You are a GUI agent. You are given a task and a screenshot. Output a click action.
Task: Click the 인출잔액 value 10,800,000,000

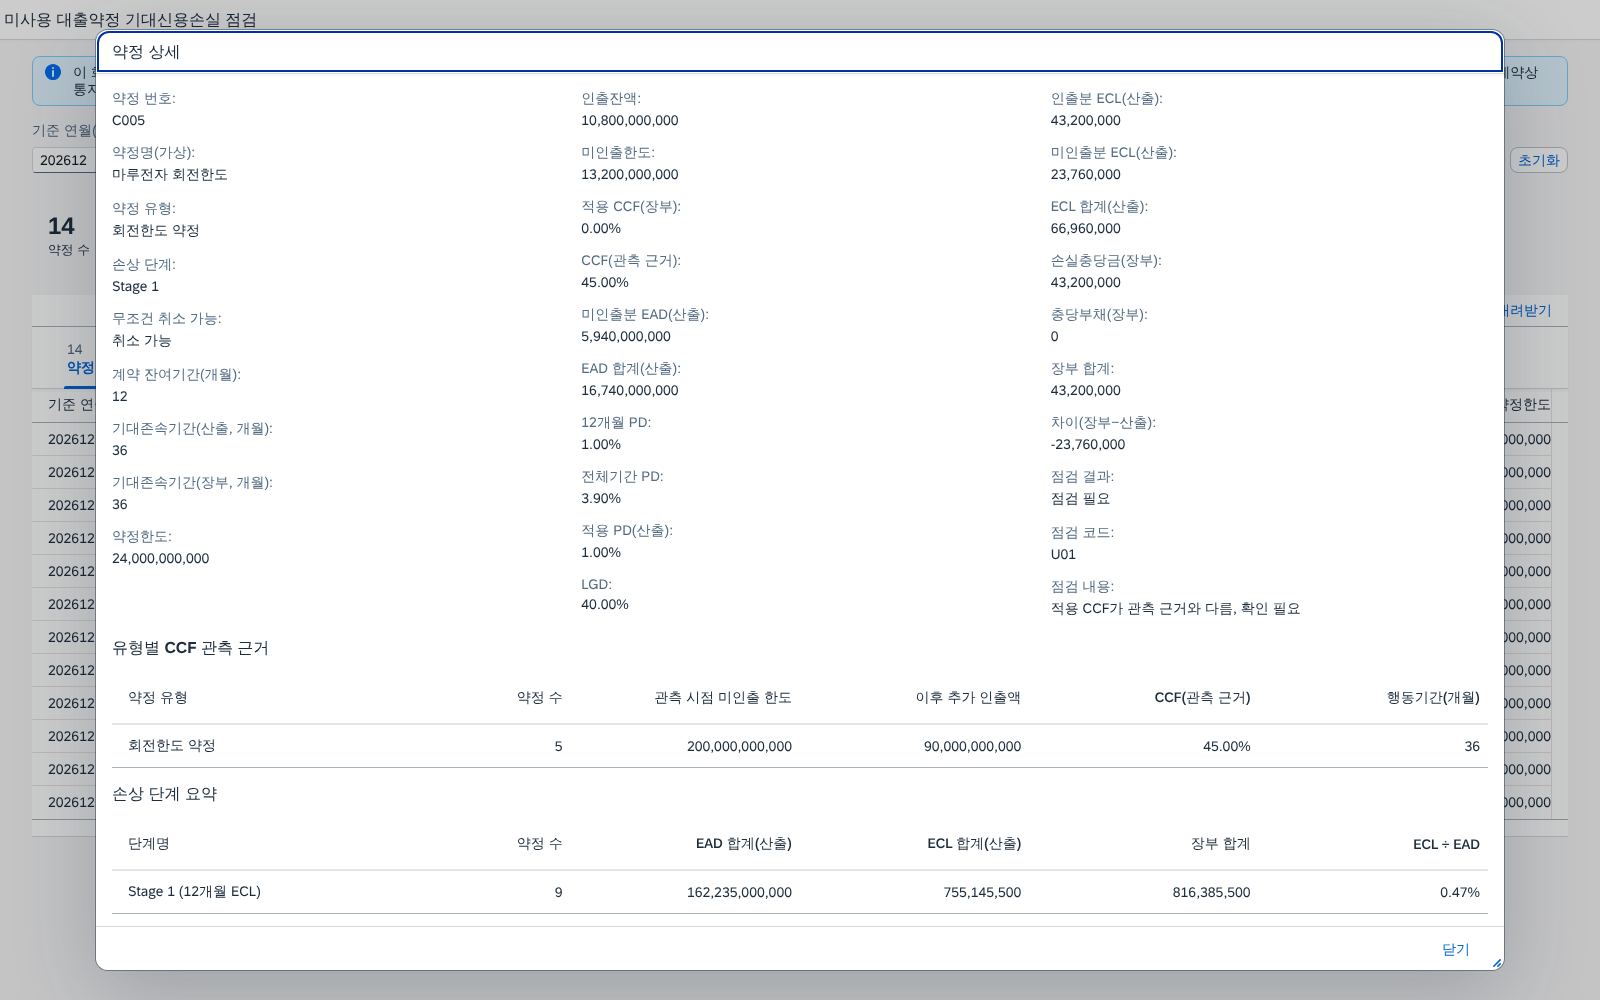click(x=630, y=120)
